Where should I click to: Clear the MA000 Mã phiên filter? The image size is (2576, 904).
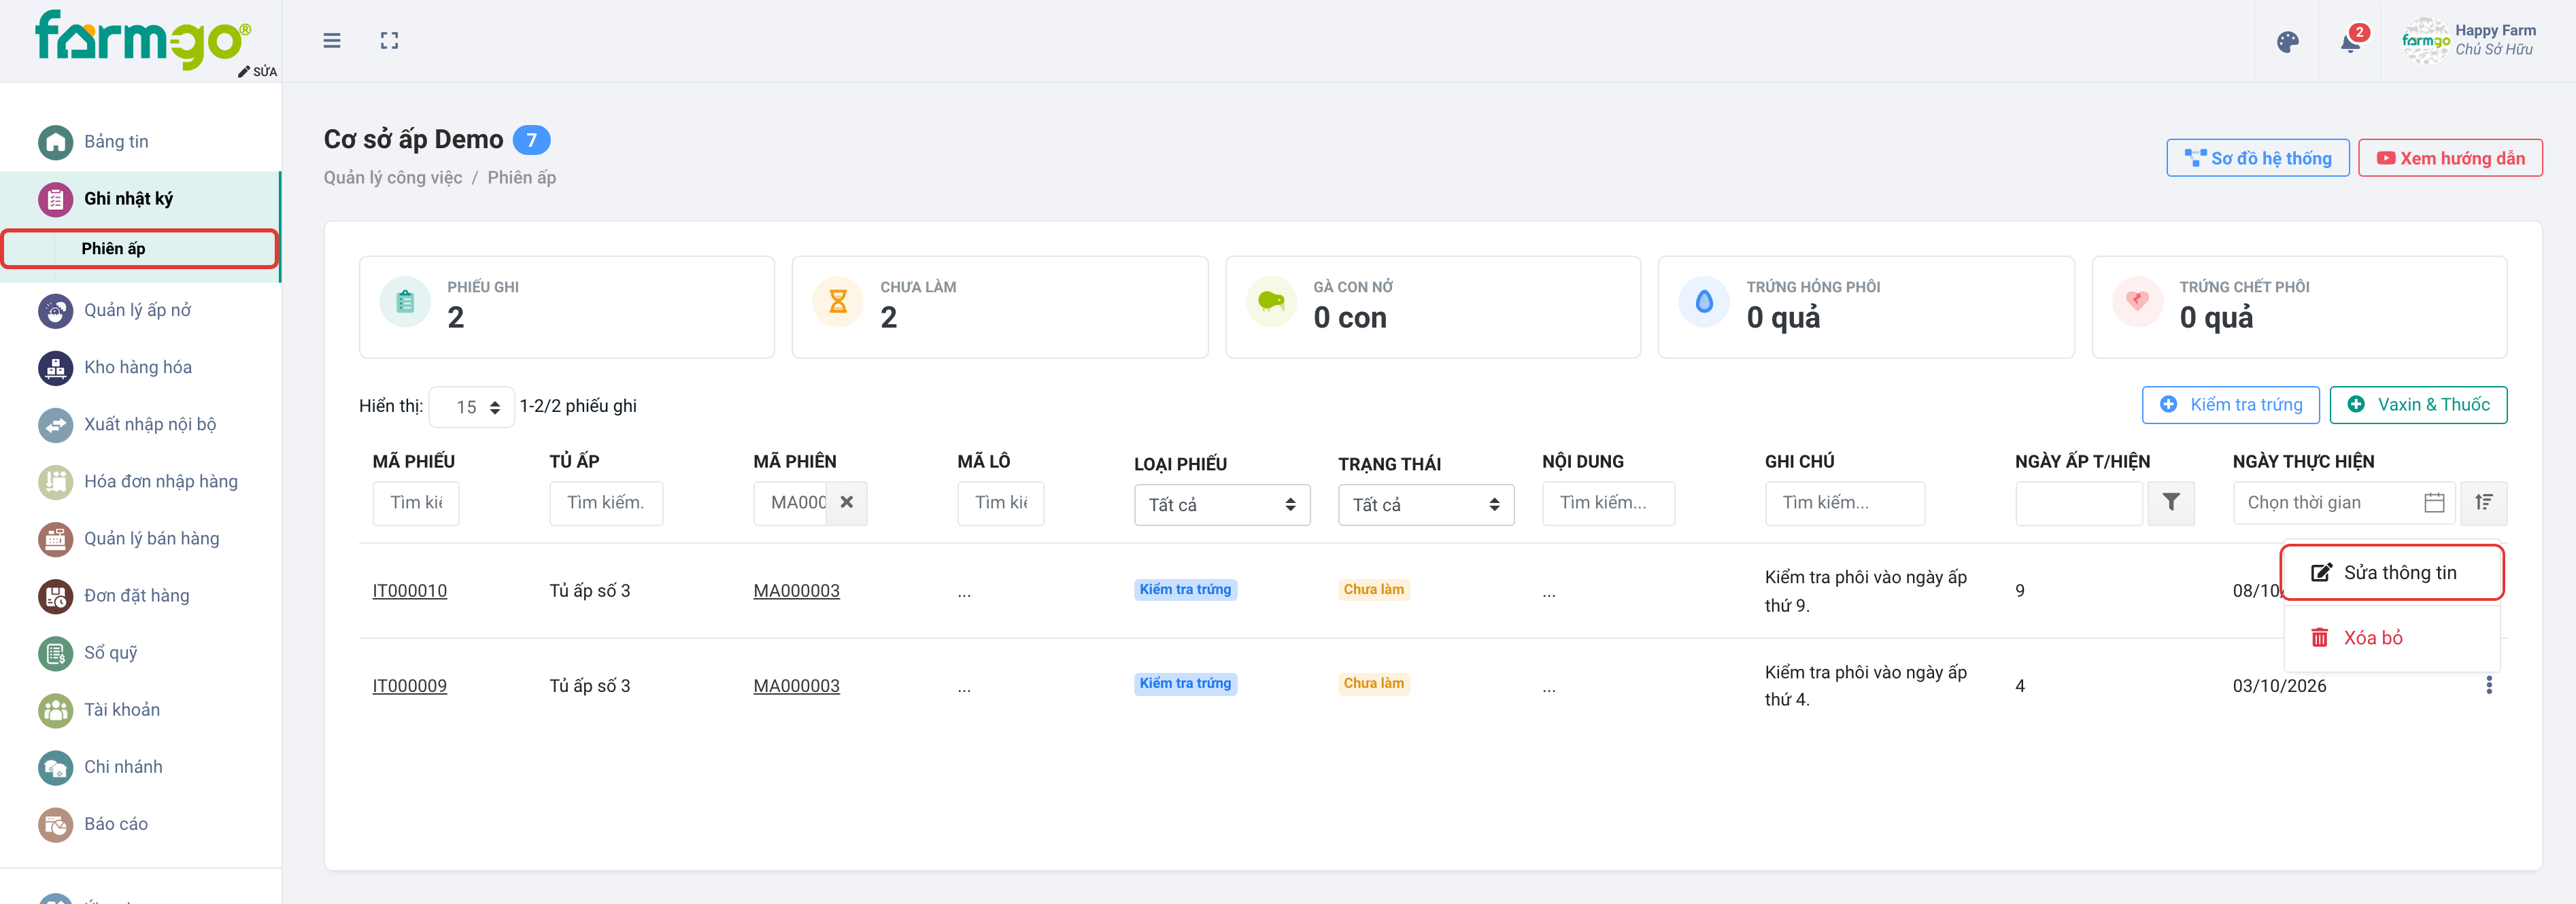[x=846, y=503]
